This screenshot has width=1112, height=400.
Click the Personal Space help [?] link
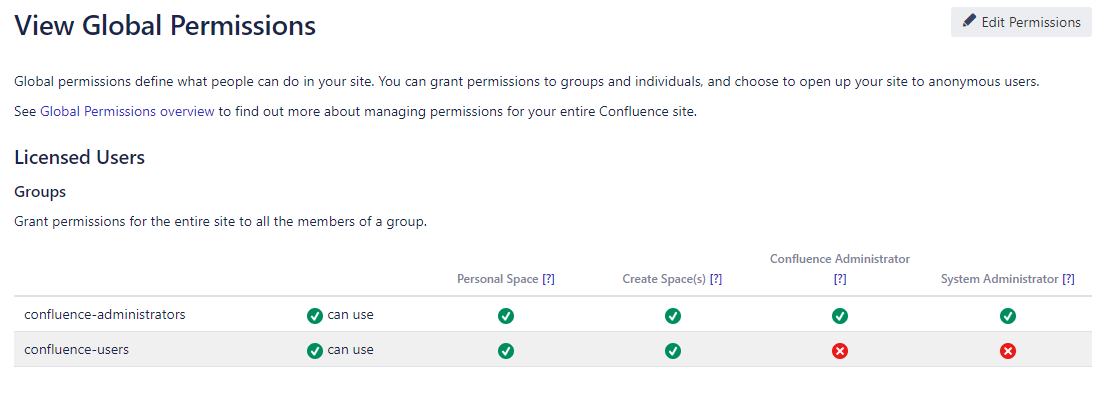pyautogui.click(x=548, y=280)
